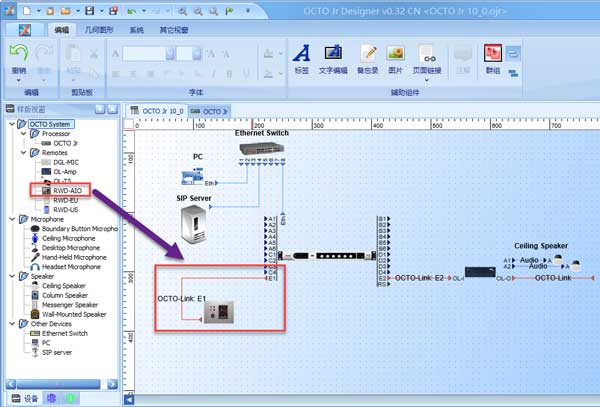Click the 备忘录 memo icon
600x407 pixels.
point(368,55)
